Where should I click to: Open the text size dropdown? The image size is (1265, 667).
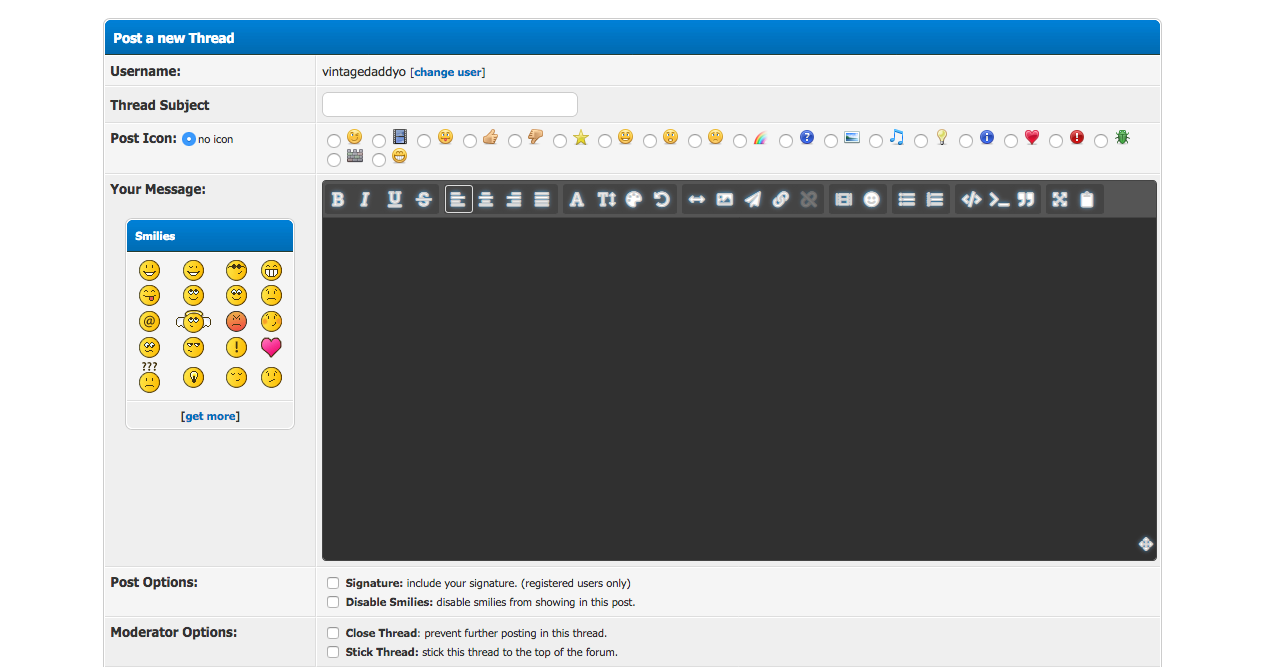tap(606, 200)
